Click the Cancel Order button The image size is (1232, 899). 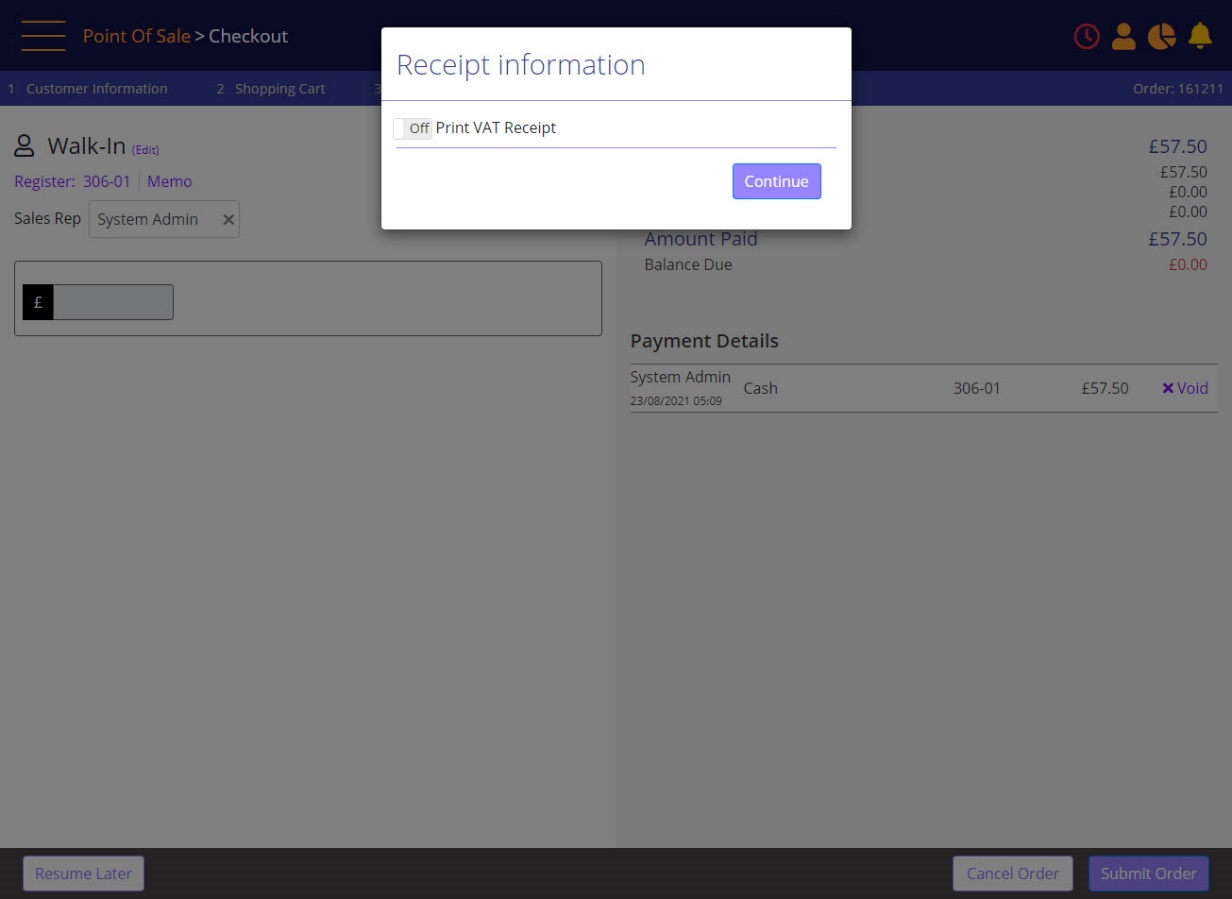tap(1012, 873)
